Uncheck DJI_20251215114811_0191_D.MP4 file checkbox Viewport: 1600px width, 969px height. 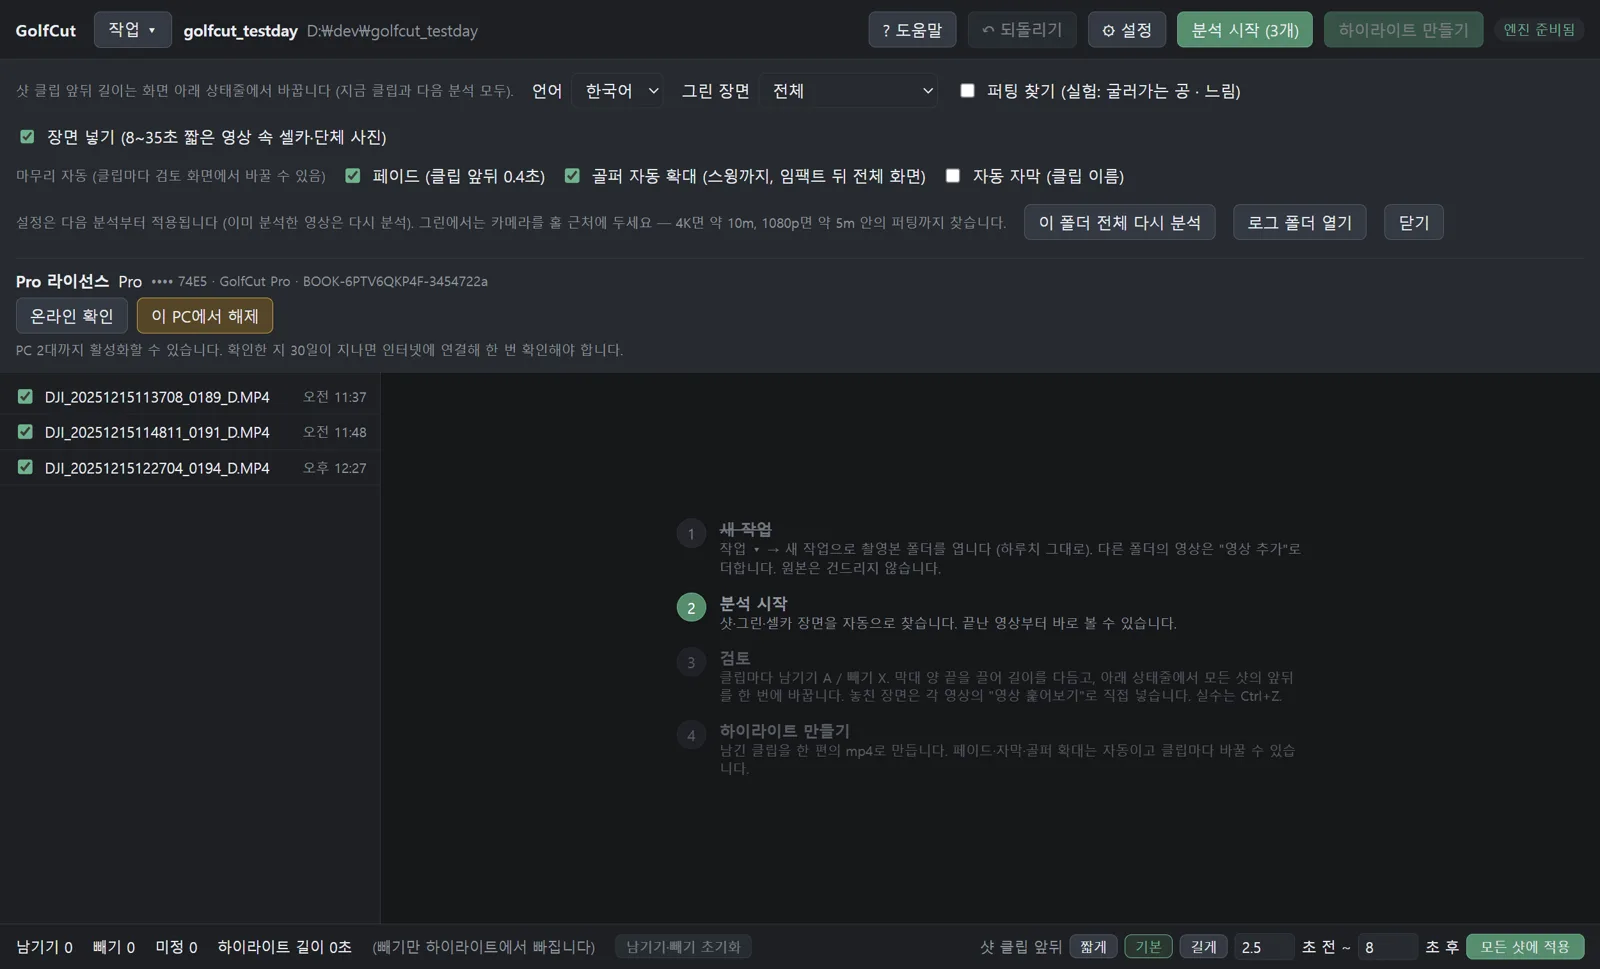tap(25, 432)
